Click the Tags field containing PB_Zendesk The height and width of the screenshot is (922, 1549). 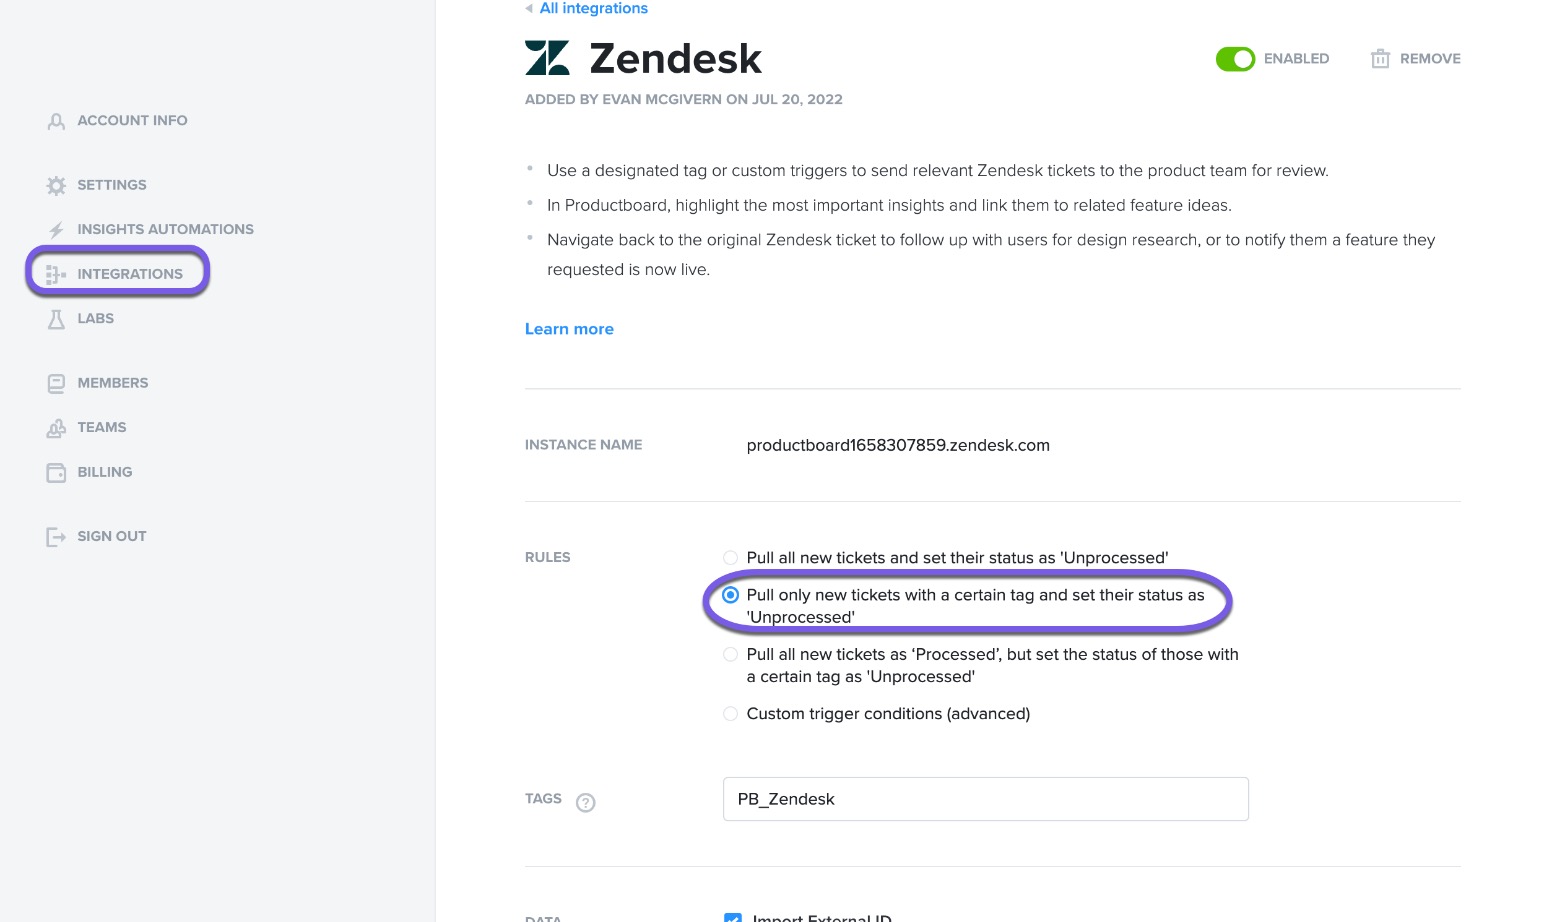coord(985,799)
